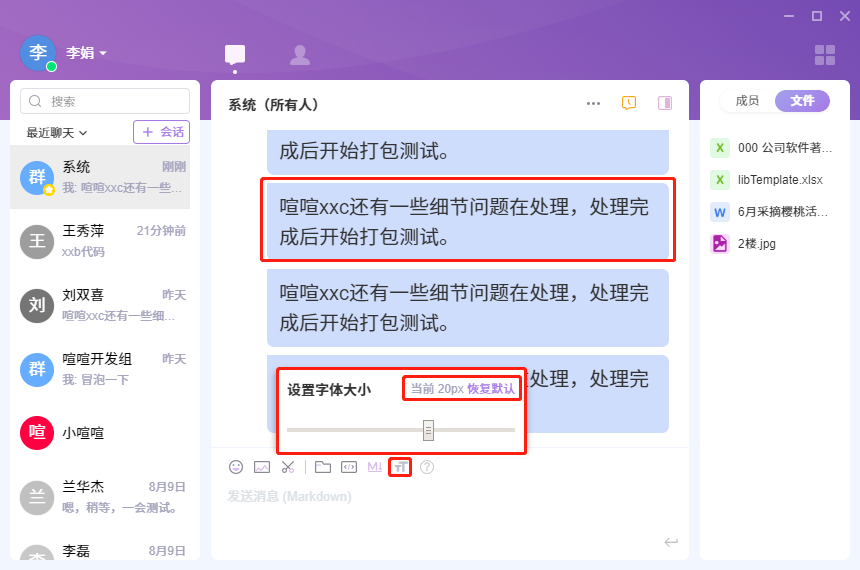Toggle Markdown mode with the M↓ icon
Image resolution: width=860 pixels, height=570 pixels.
click(x=375, y=467)
